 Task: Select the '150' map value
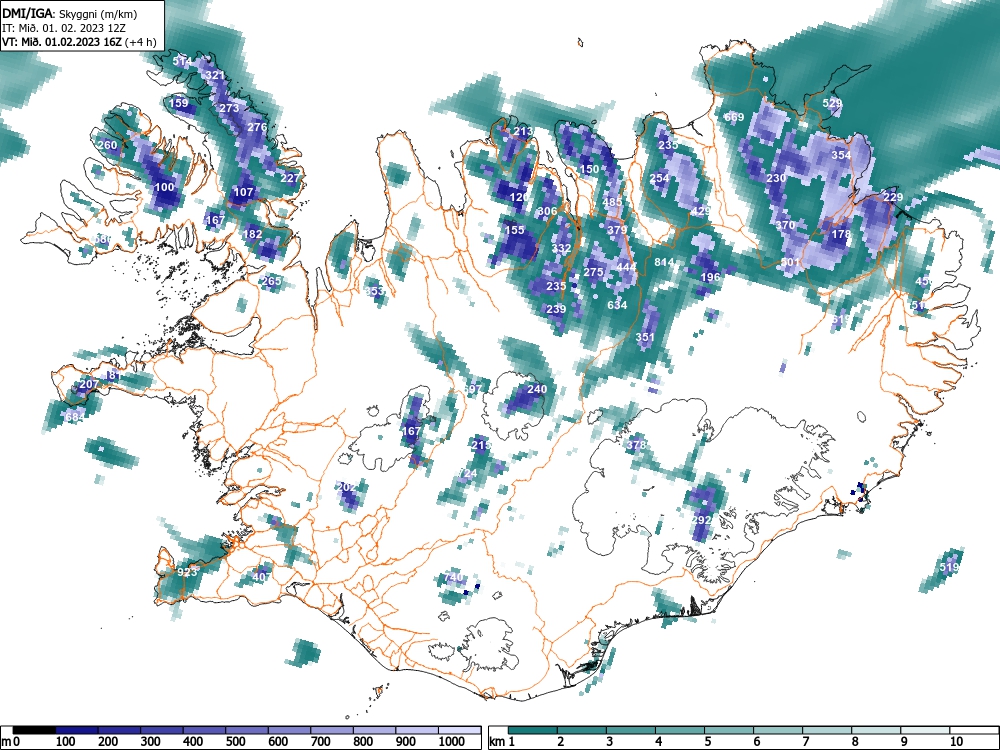(589, 169)
